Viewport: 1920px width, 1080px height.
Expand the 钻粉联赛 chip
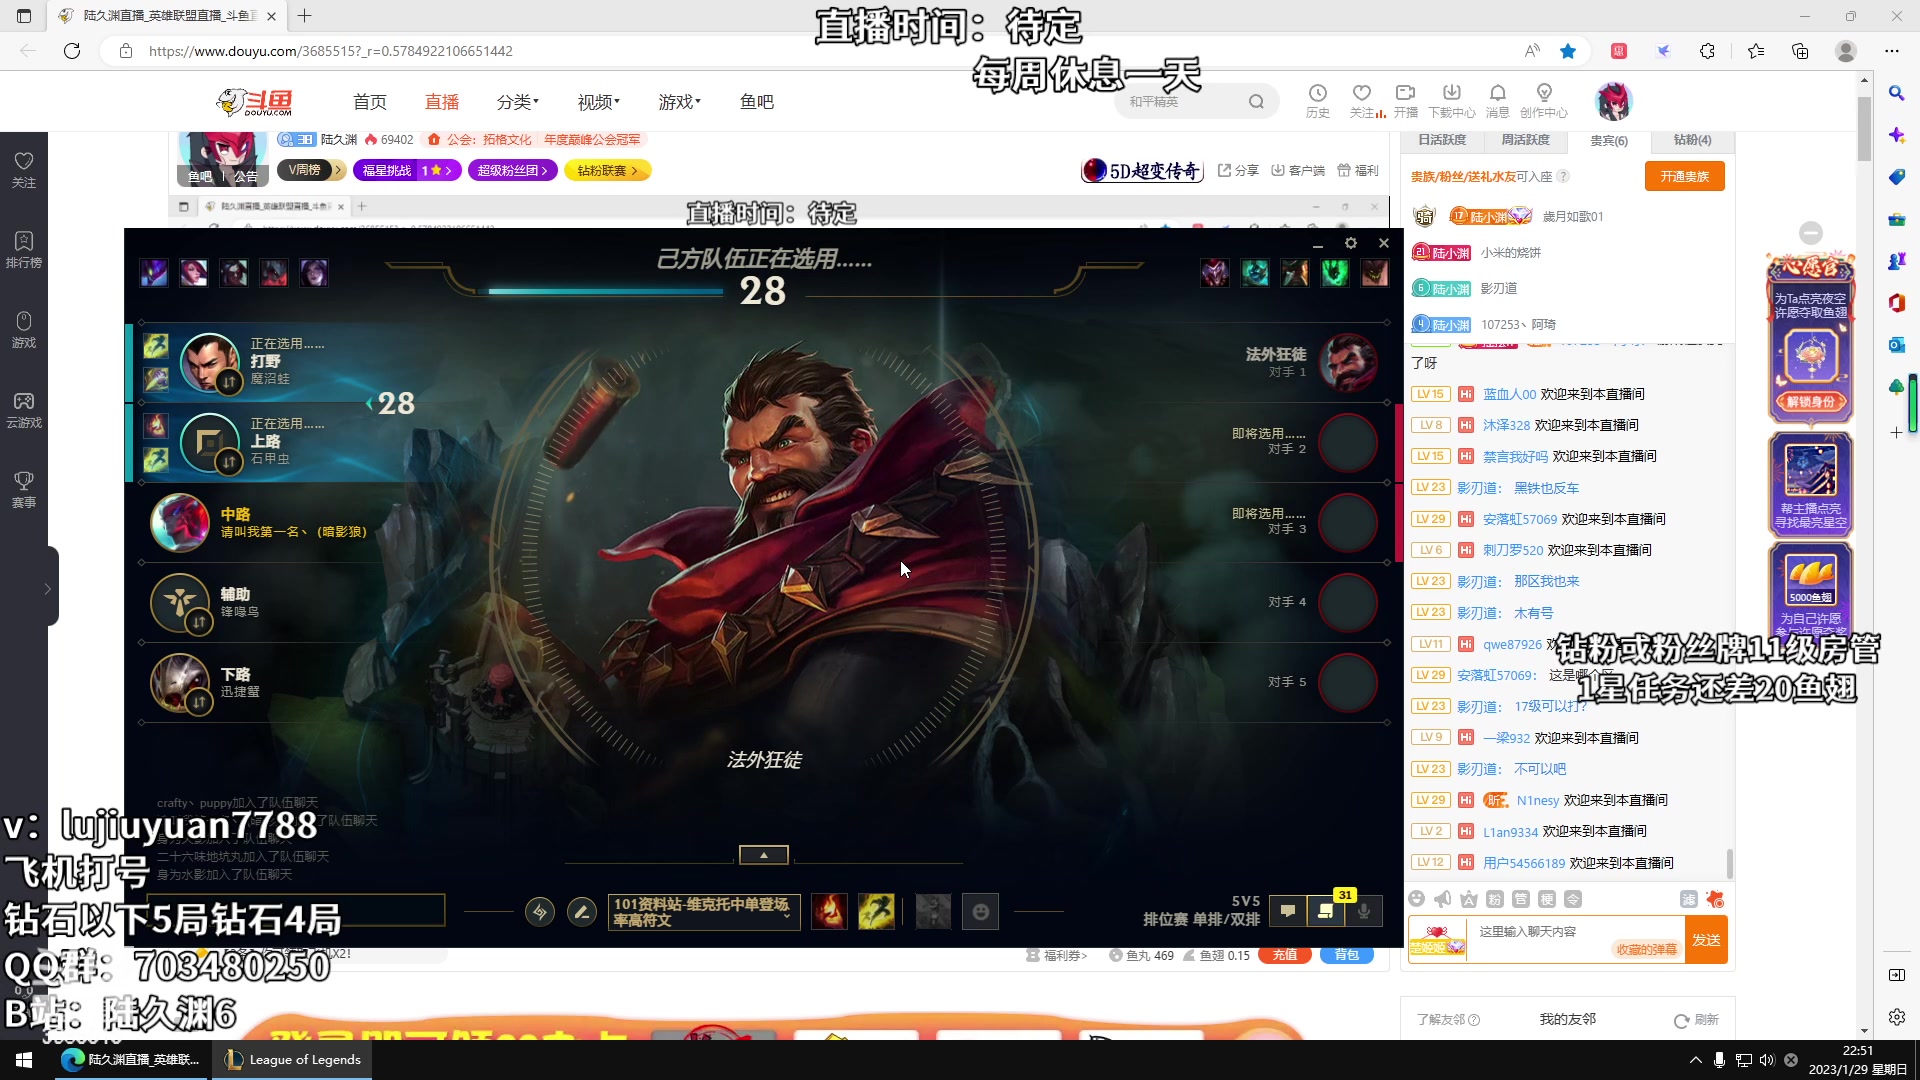point(607,170)
